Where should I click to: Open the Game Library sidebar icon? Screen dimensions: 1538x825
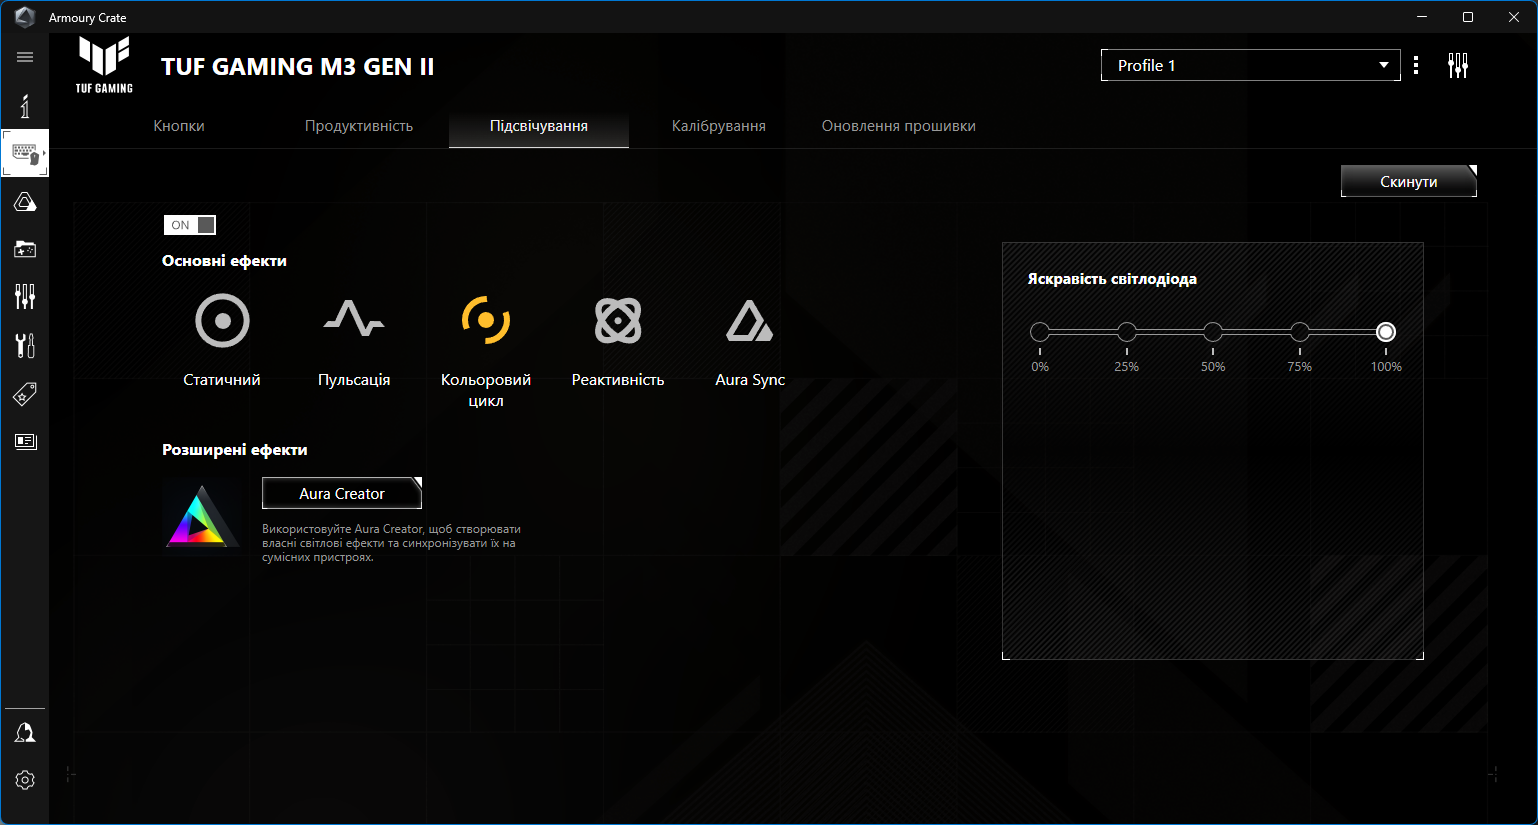coord(25,249)
